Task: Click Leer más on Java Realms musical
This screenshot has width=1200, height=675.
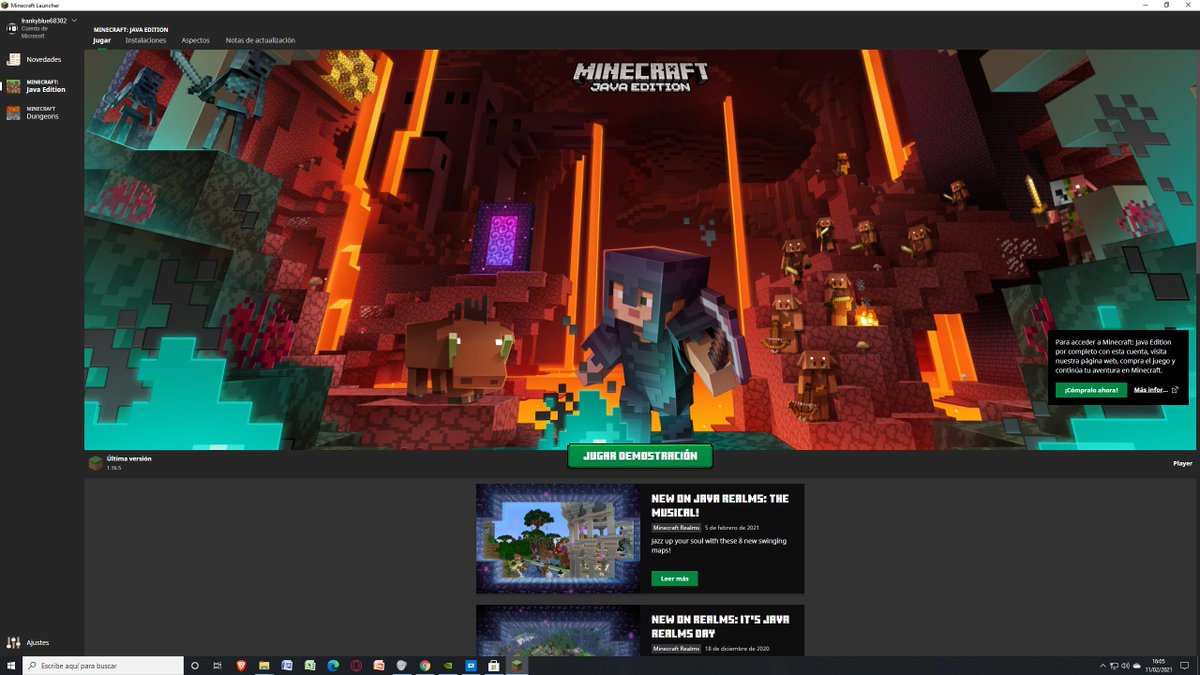Action: (x=675, y=579)
